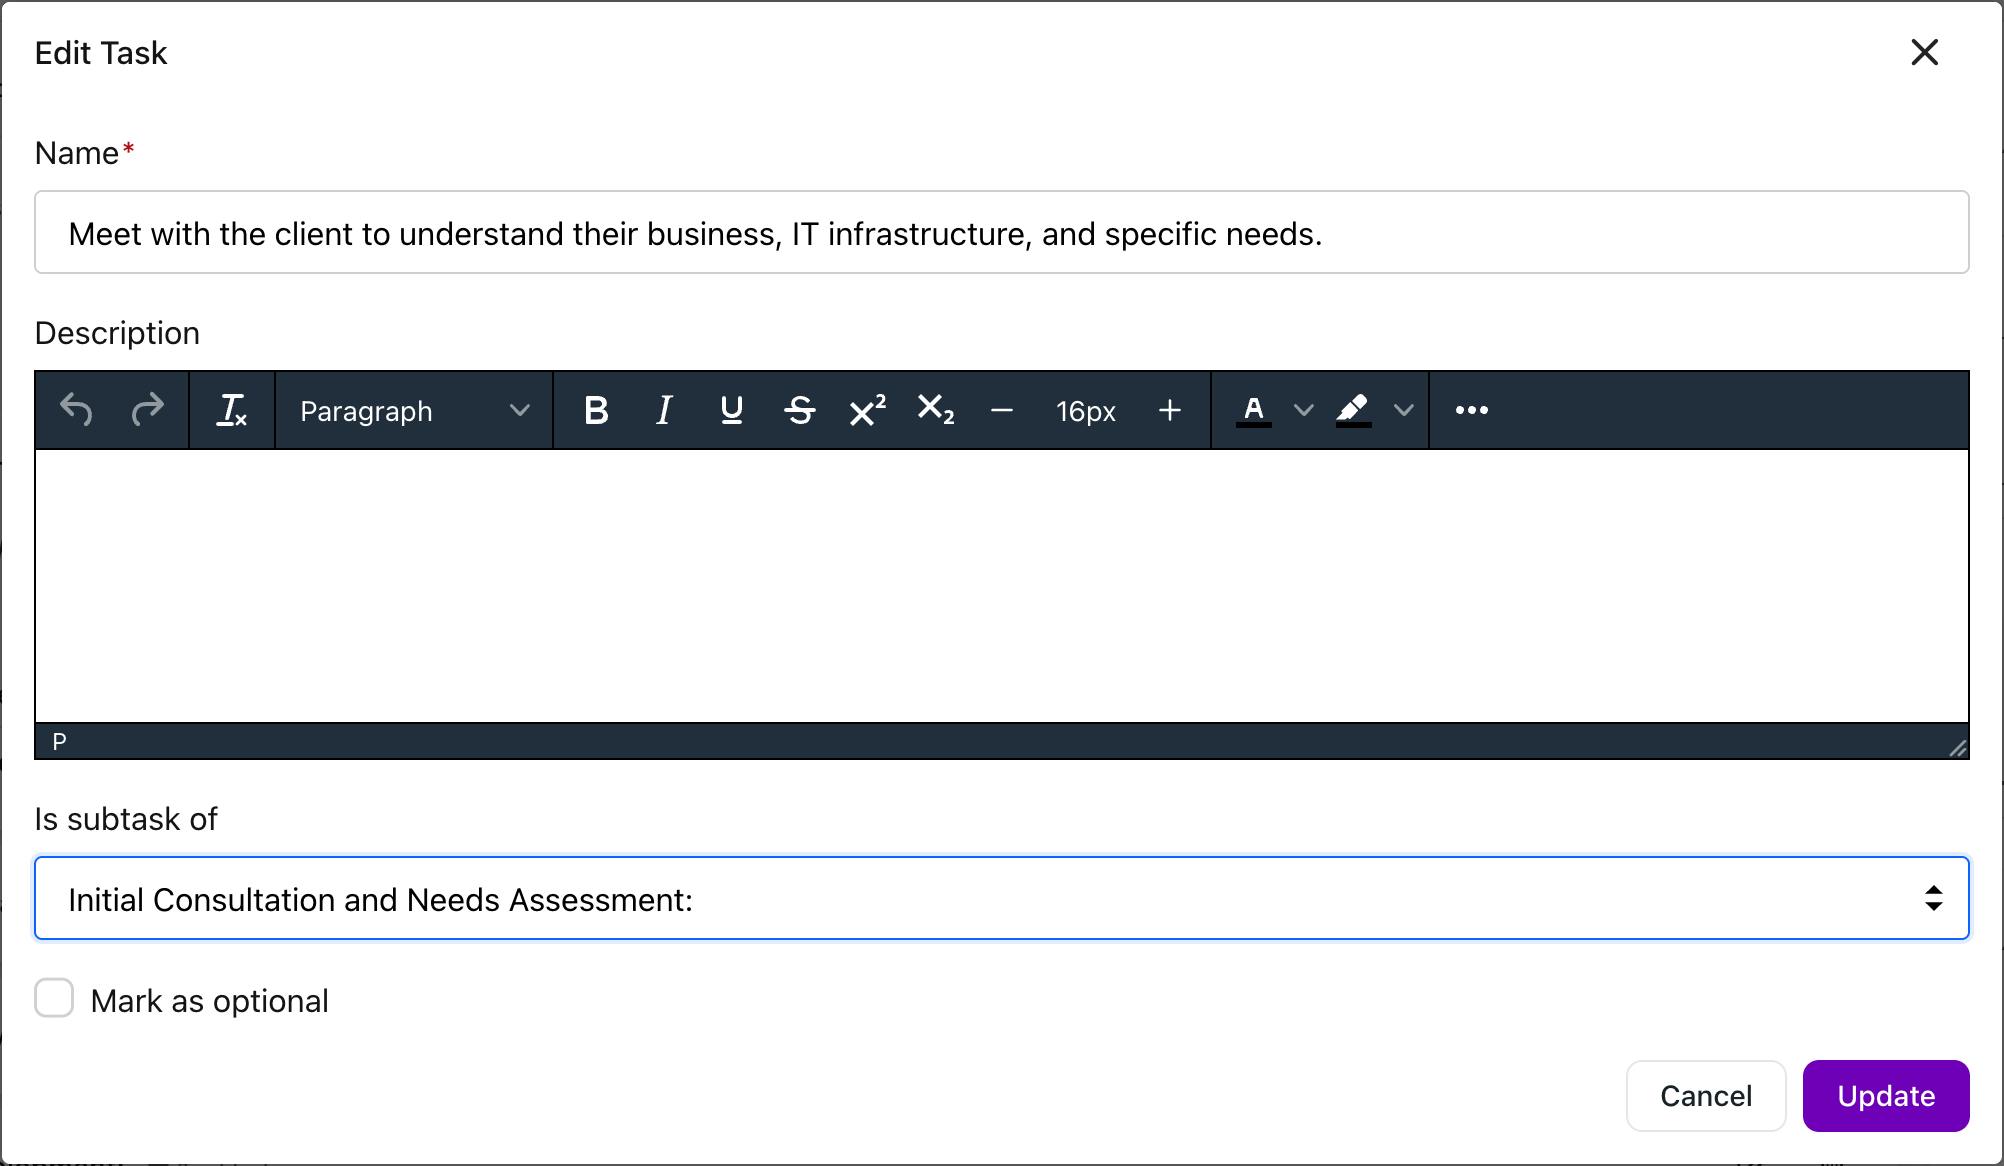Clear formatting with the Tx icon

click(x=232, y=410)
